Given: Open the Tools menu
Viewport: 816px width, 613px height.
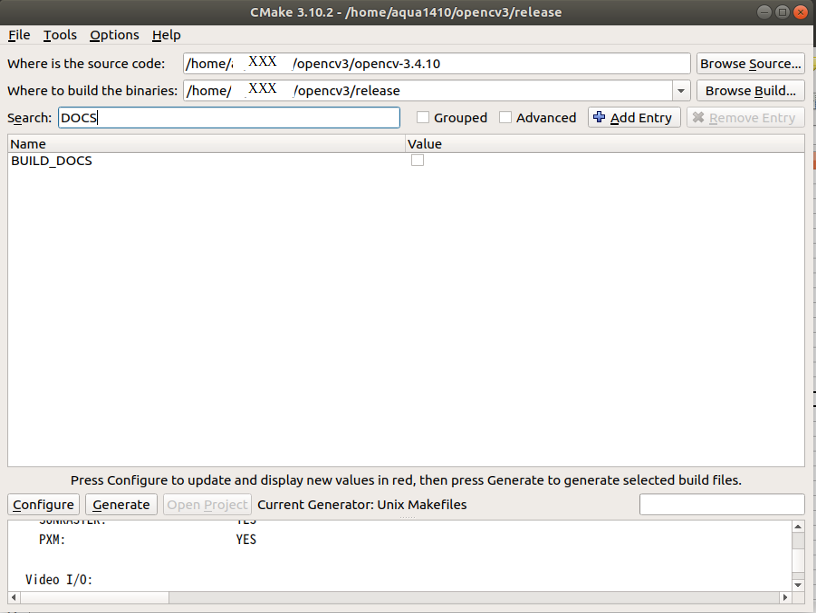Looking at the screenshot, I should point(60,35).
